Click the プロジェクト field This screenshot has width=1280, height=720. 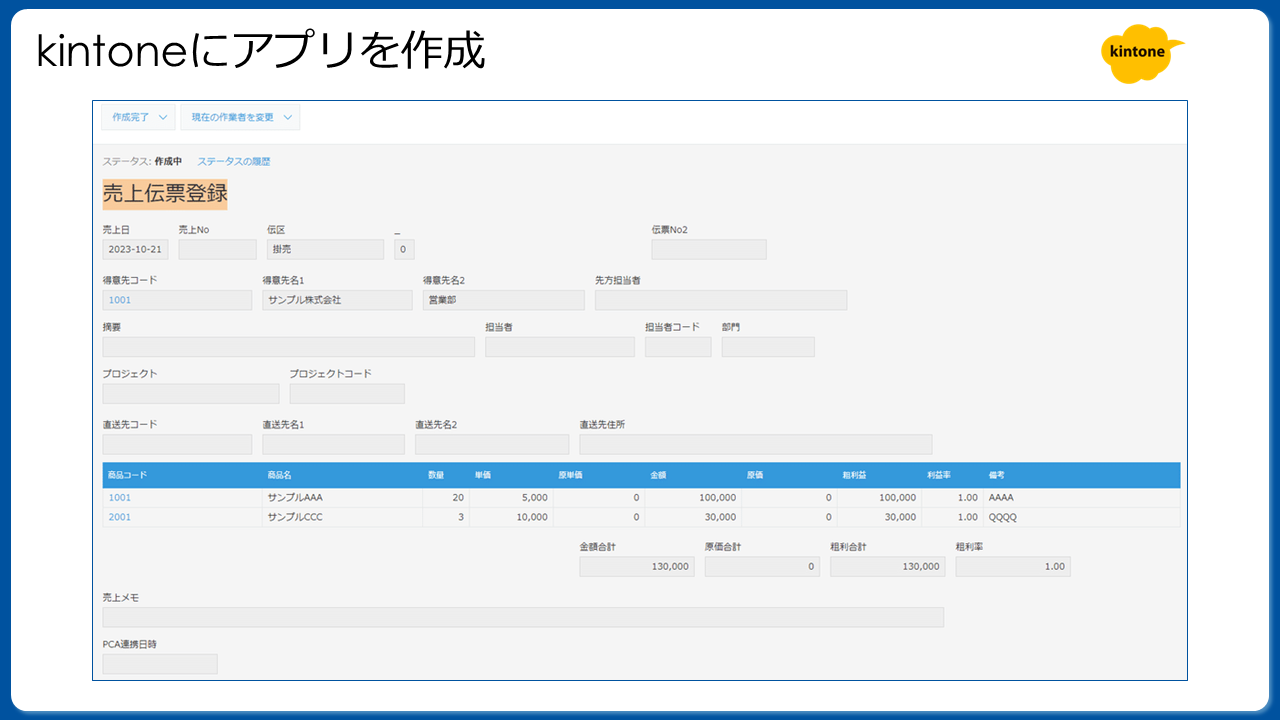coord(191,394)
